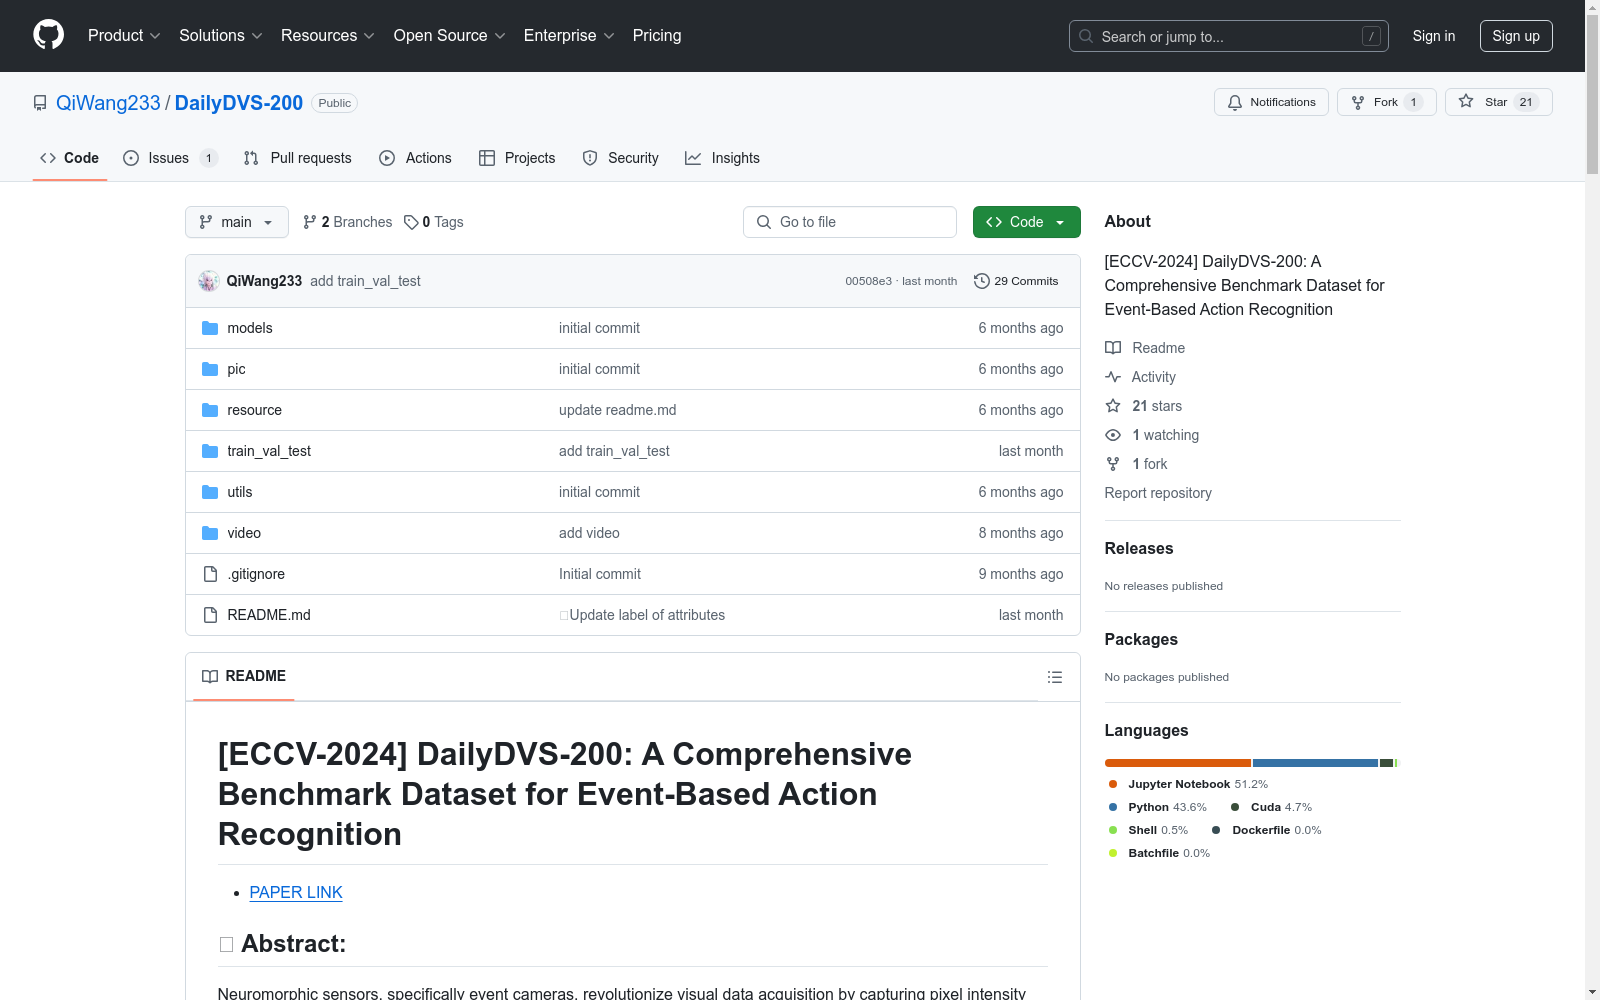Click the fork icon beside 1 fork
The height and width of the screenshot is (1000, 1600).
(1113, 464)
